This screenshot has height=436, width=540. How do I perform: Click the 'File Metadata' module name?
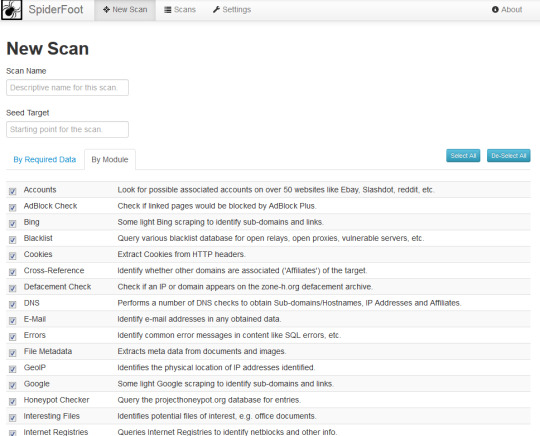point(48,352)
